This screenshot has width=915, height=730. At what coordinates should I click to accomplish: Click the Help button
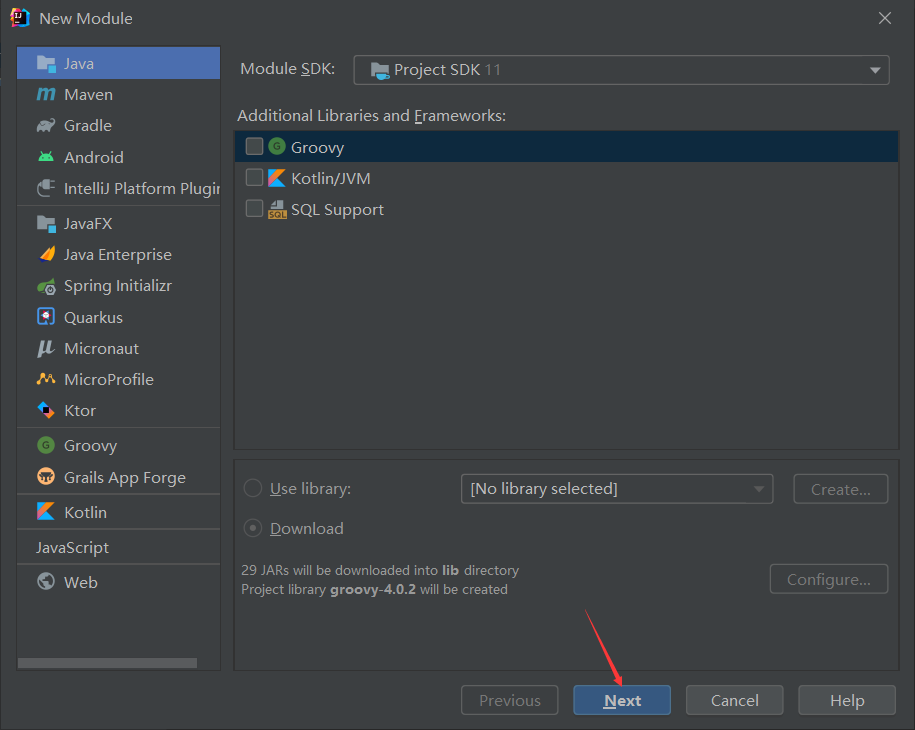(846, 700)
